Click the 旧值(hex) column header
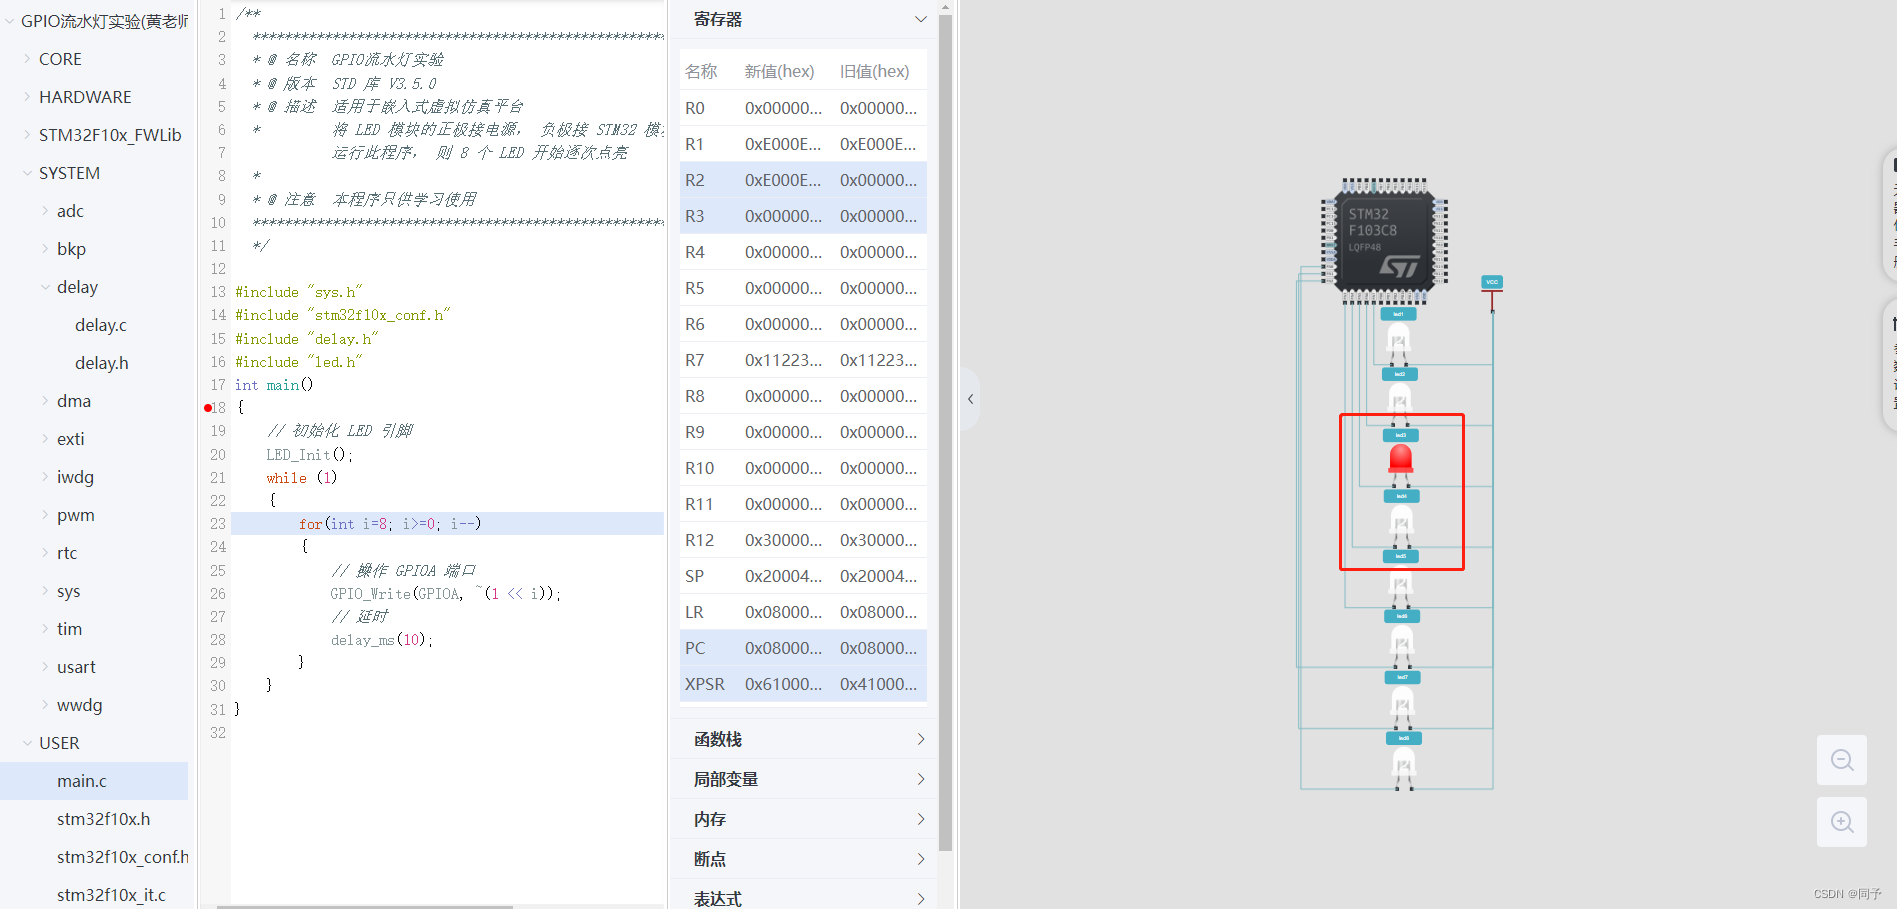The image size is (1897, 909). click(874, 71)
